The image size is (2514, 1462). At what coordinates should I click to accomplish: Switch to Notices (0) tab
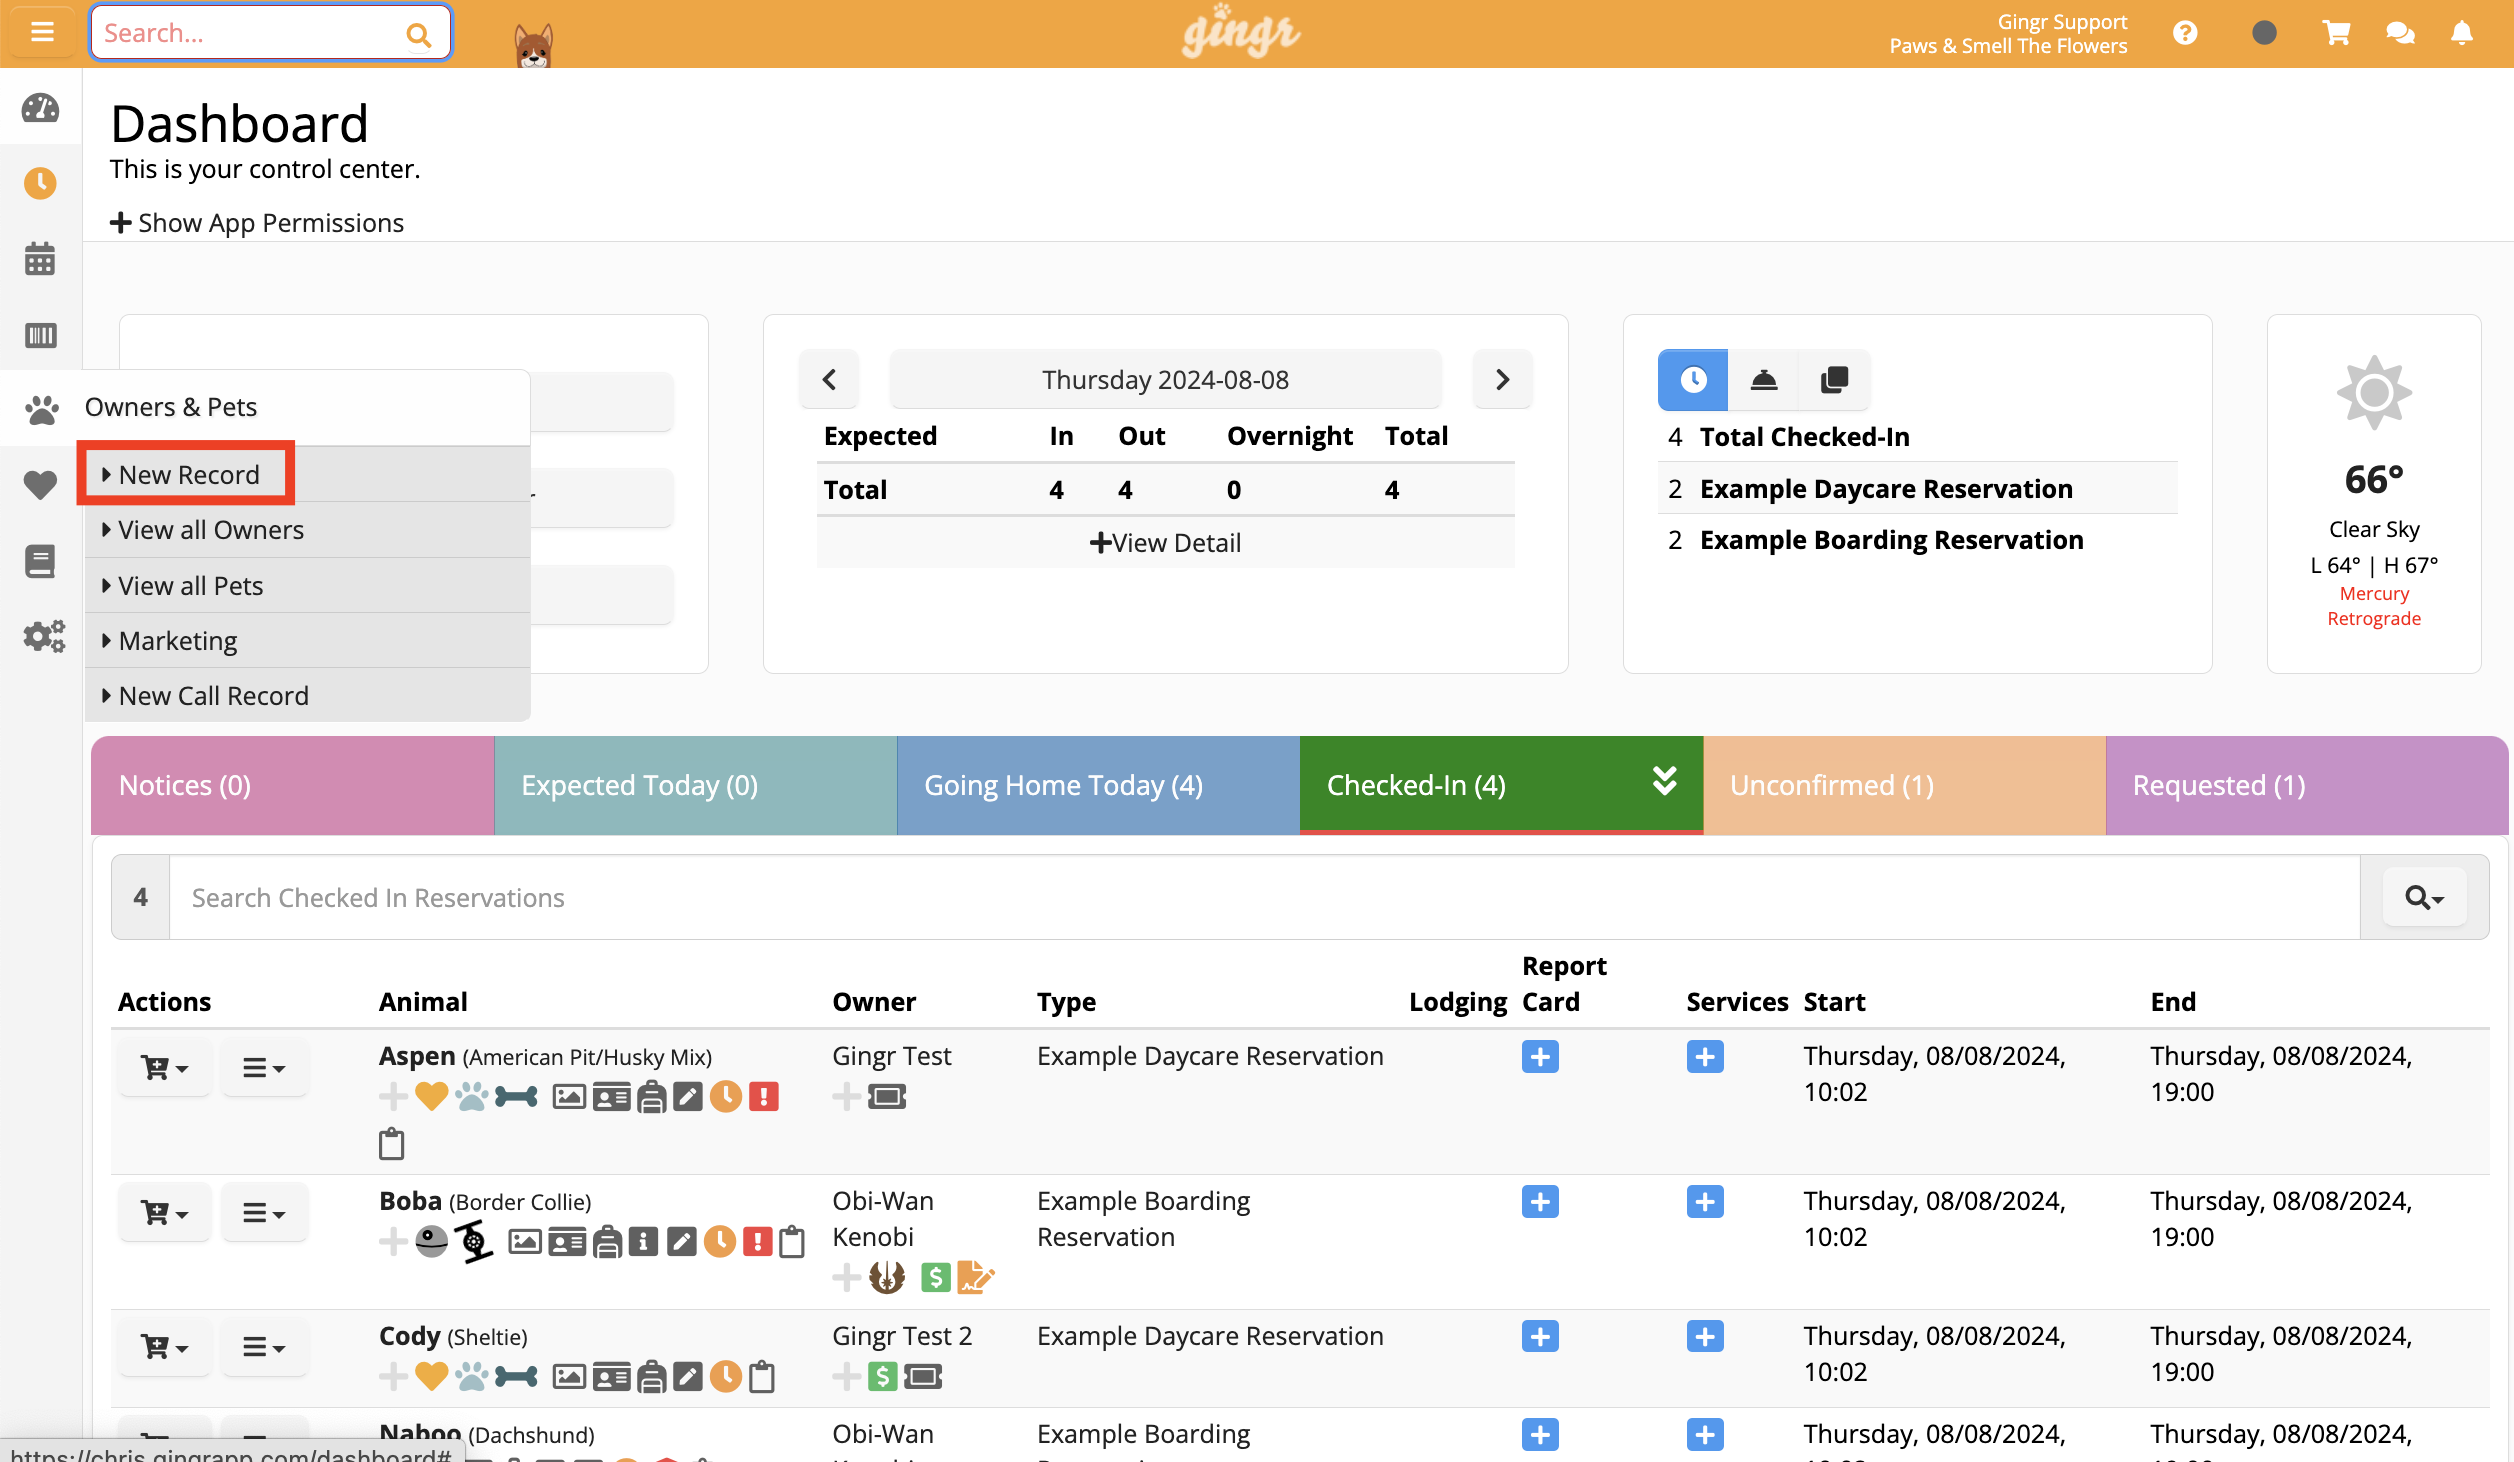[x=293, y=785]
